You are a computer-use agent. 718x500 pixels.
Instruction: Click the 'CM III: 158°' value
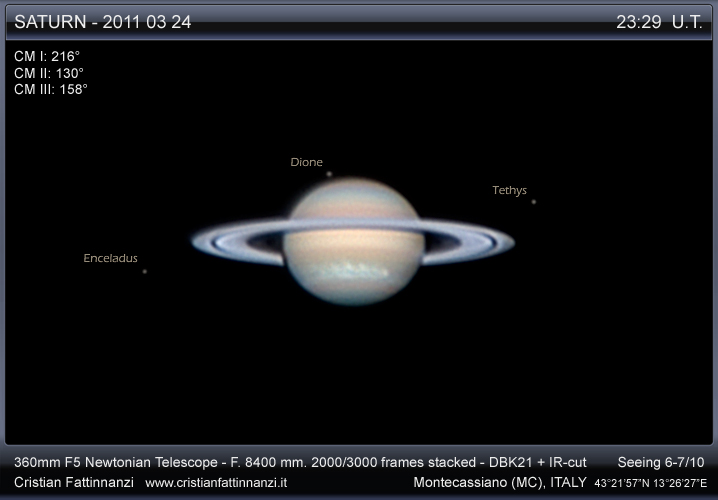point(50,89)
